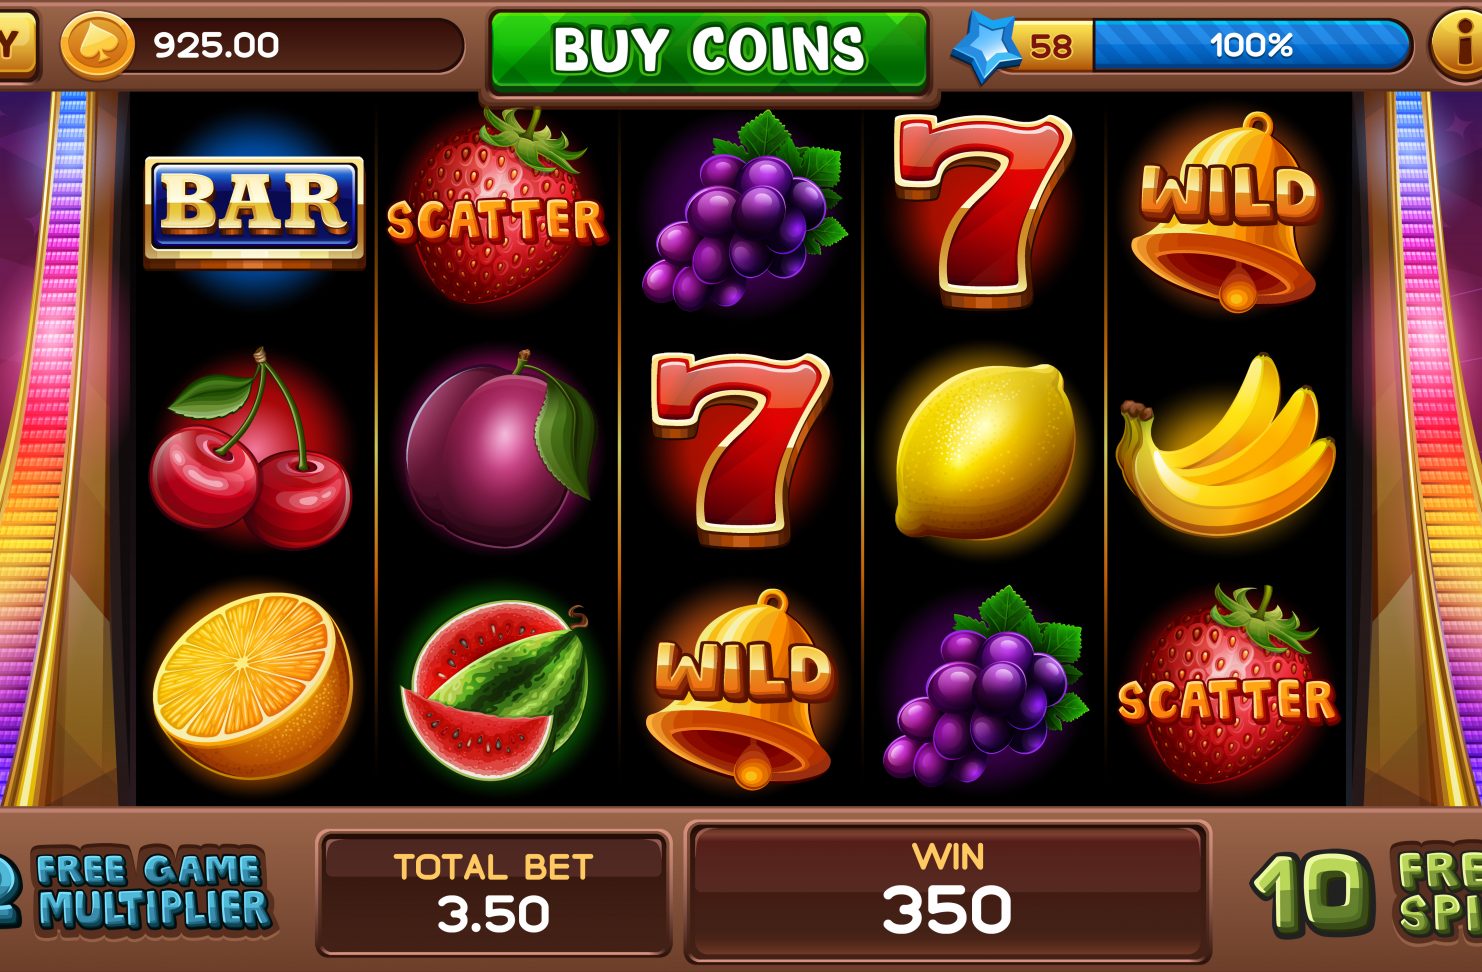Tap the sliced orange symbol
The height and width of the screenshot is (972, 1482).
click(253, 685)
